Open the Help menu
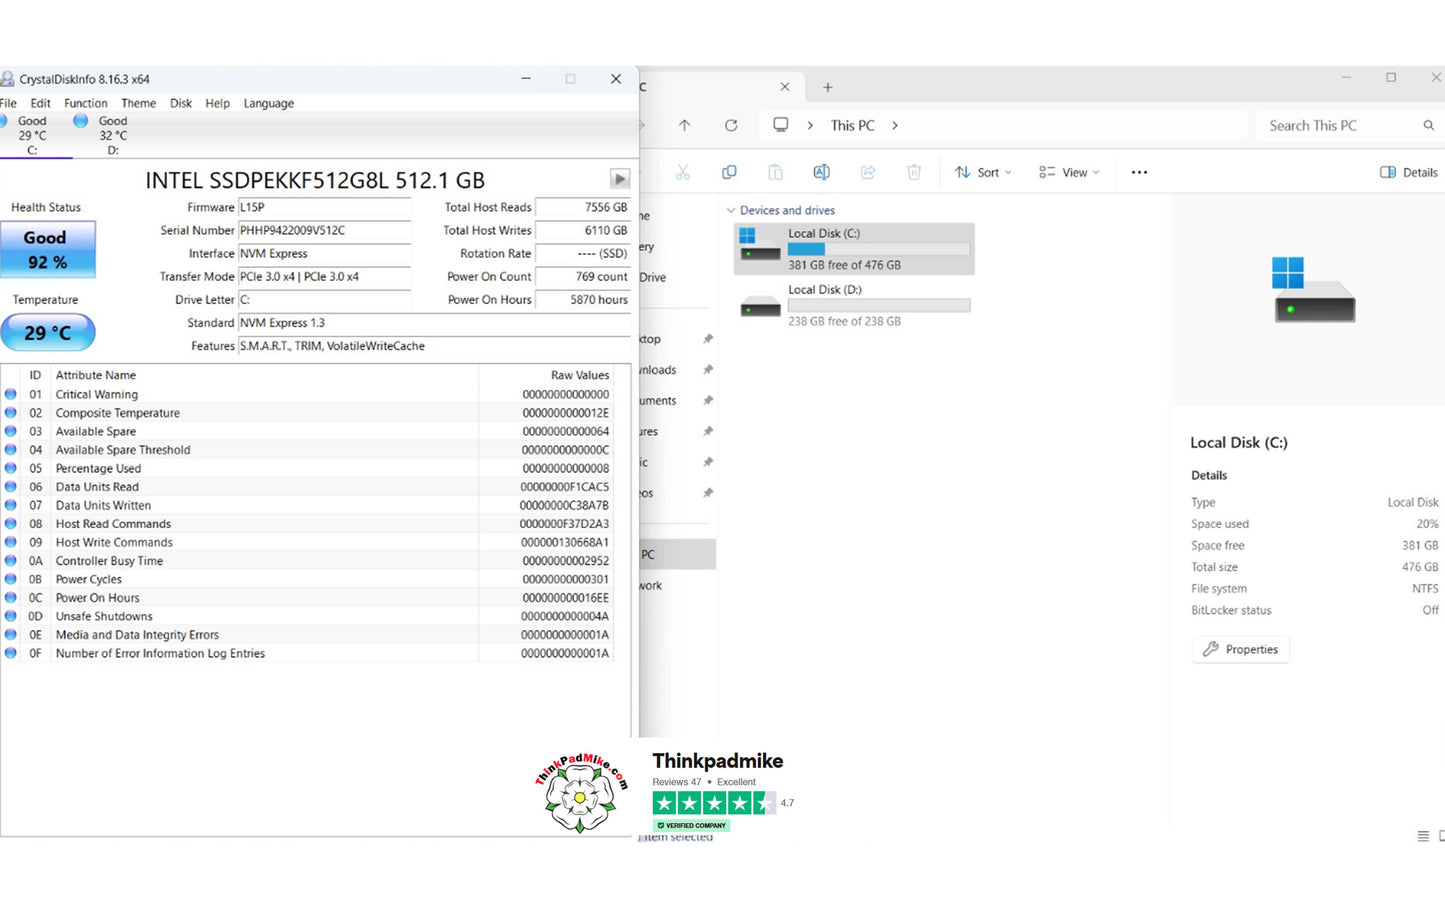This screenshot has height=908, width=1445. point(217,103)
